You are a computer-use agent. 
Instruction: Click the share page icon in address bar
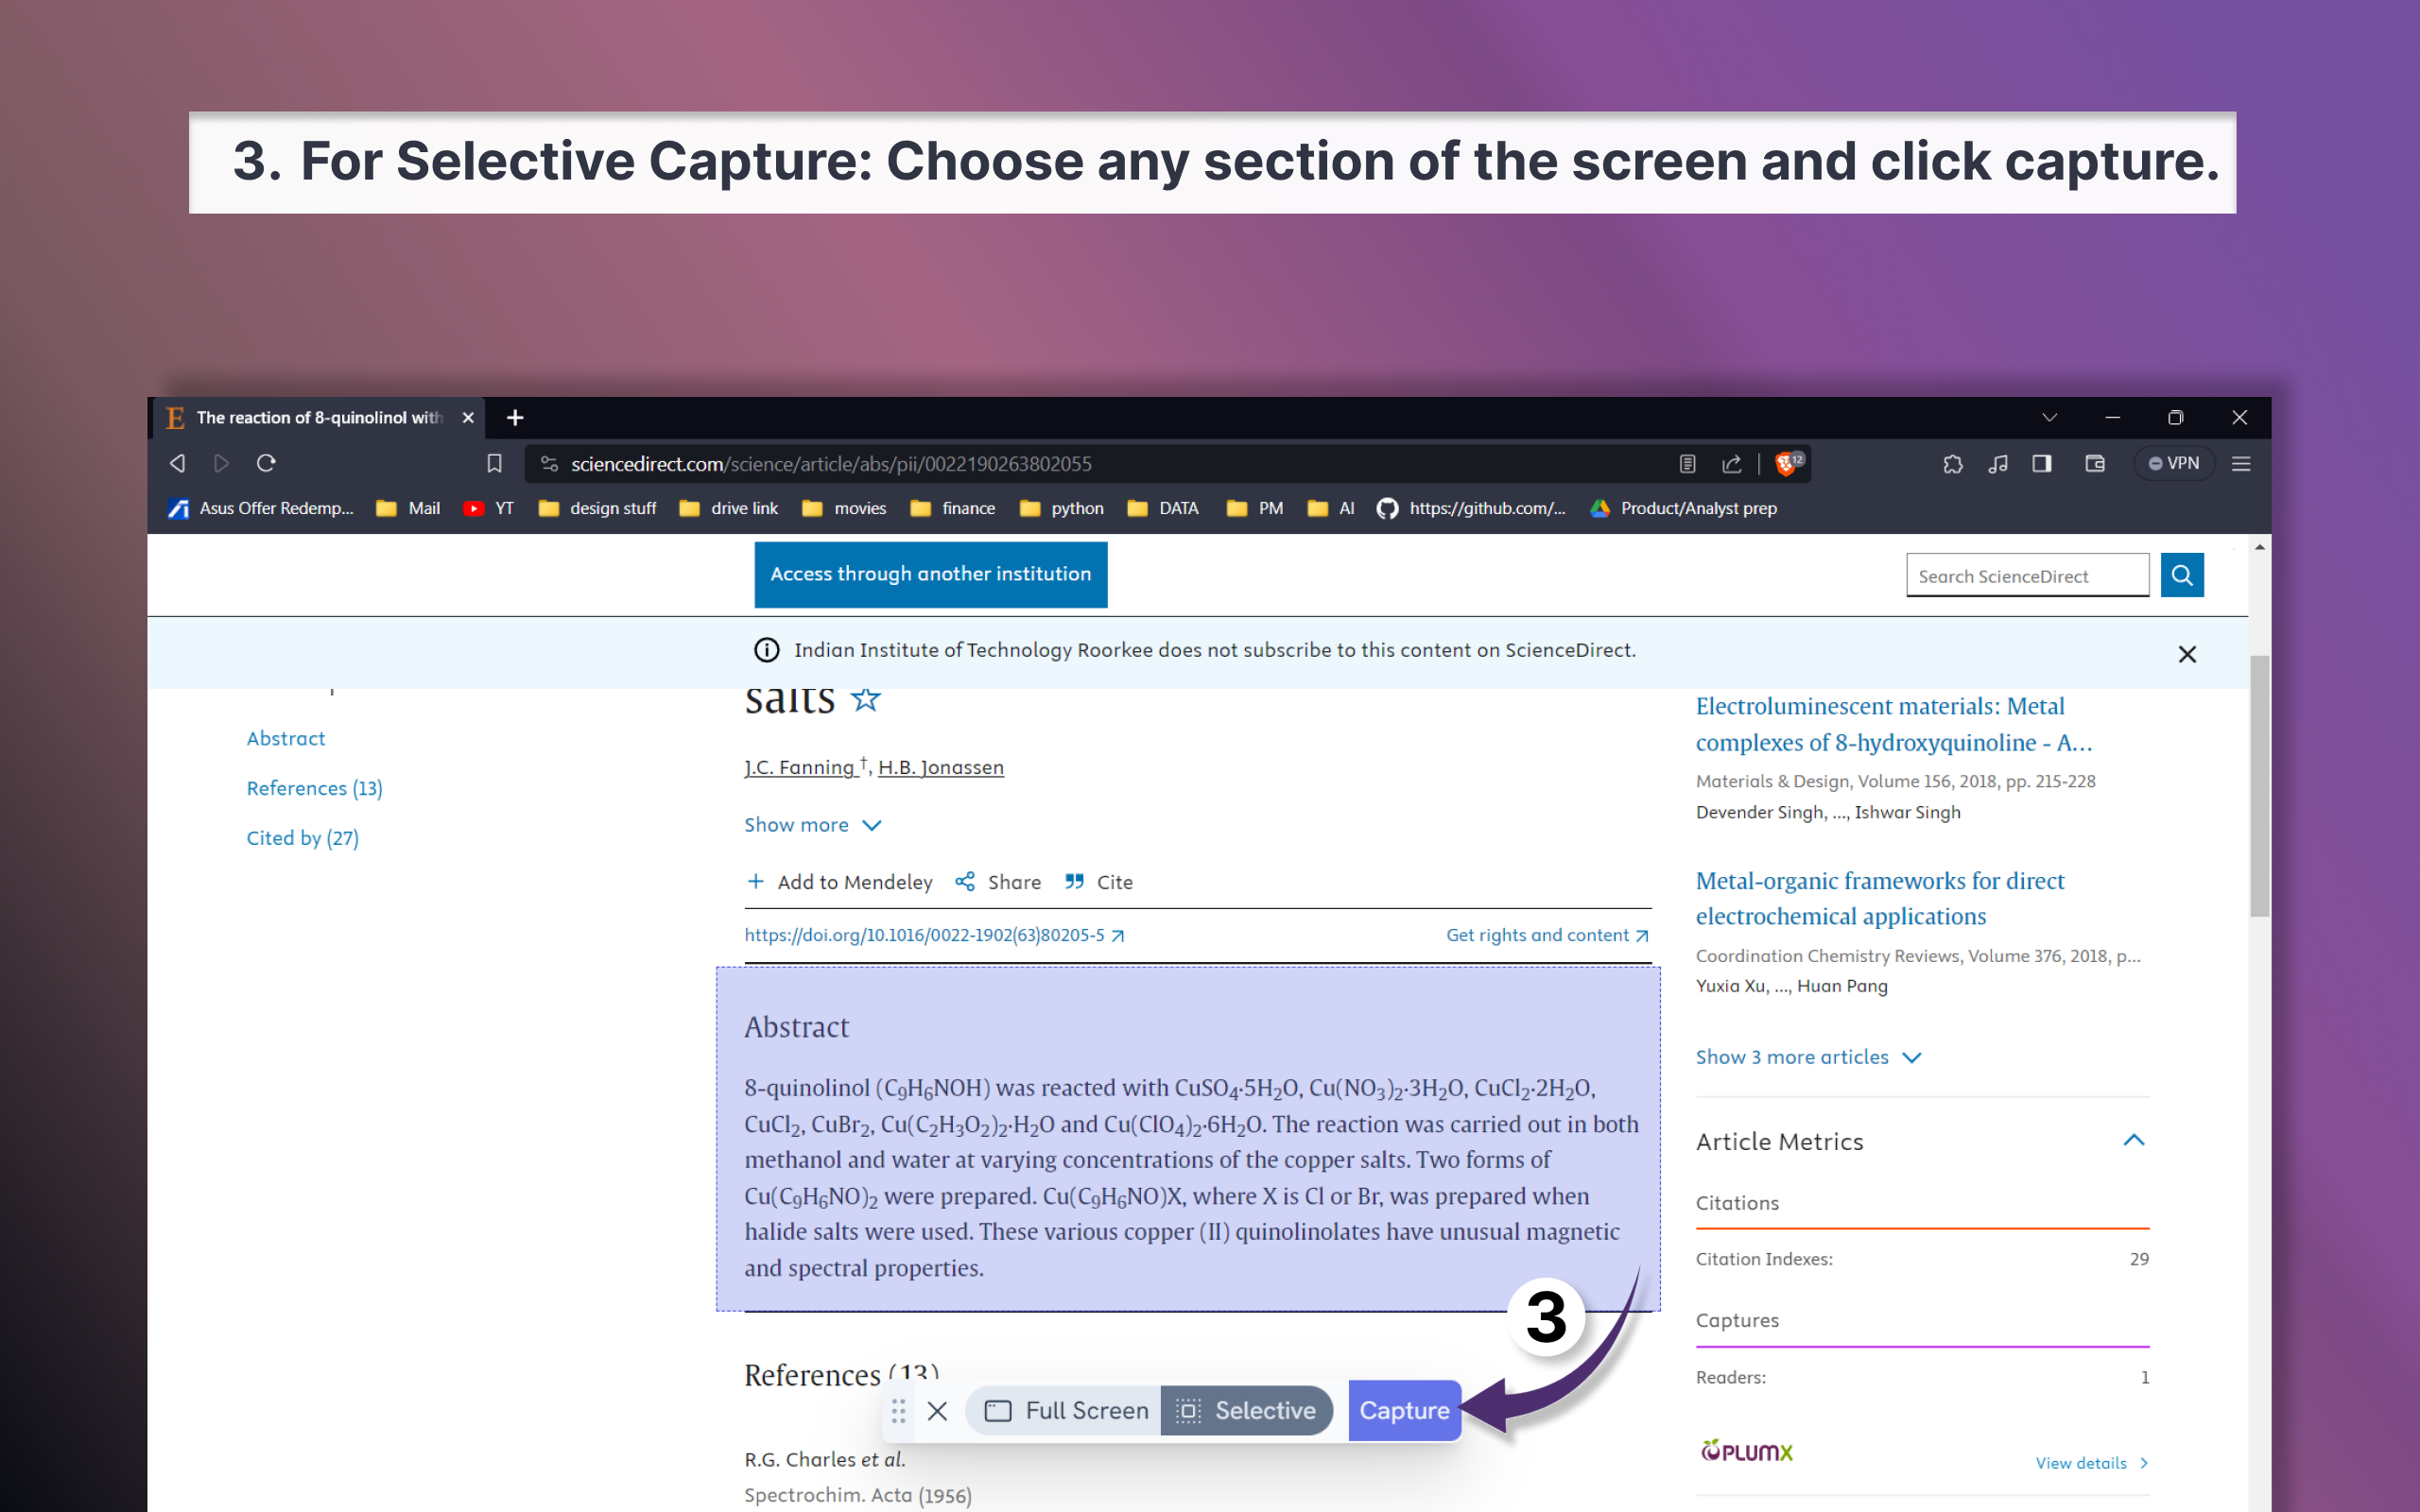click(1732, 463)
